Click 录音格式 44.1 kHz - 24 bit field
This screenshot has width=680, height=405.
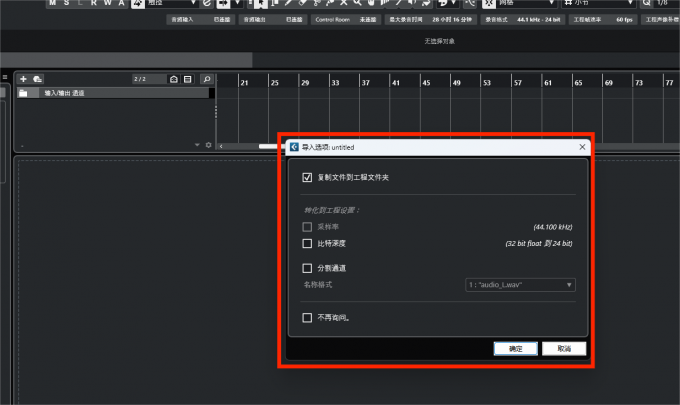(523, 20)
